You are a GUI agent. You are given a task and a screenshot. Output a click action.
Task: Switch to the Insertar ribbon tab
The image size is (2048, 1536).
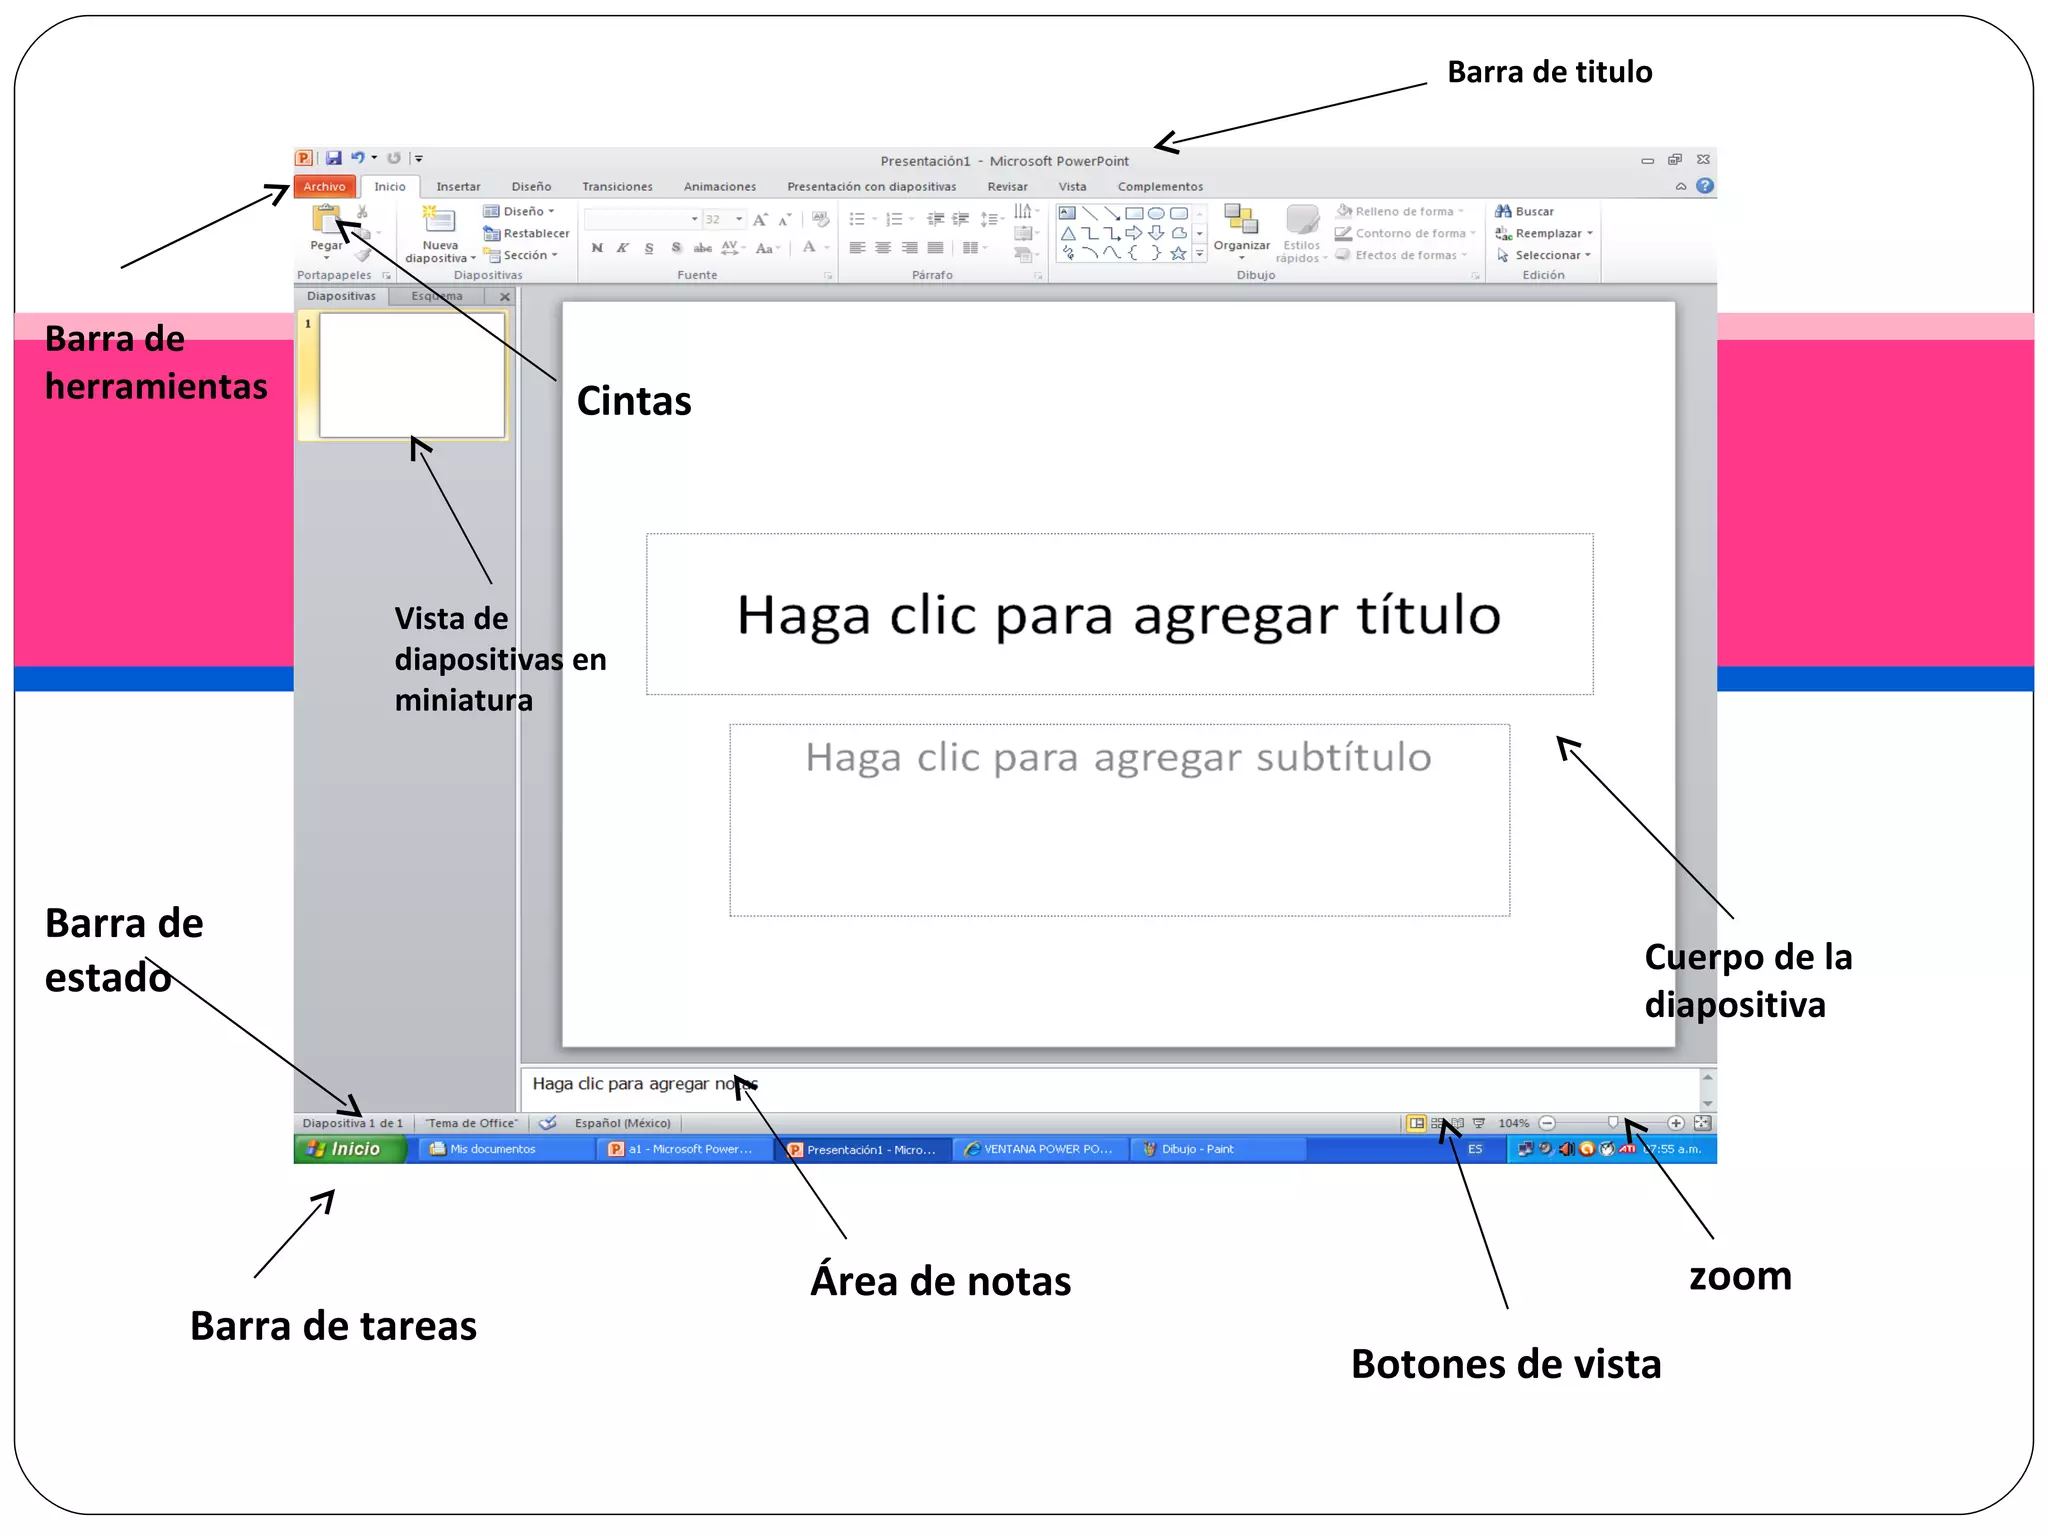point(458,187)
